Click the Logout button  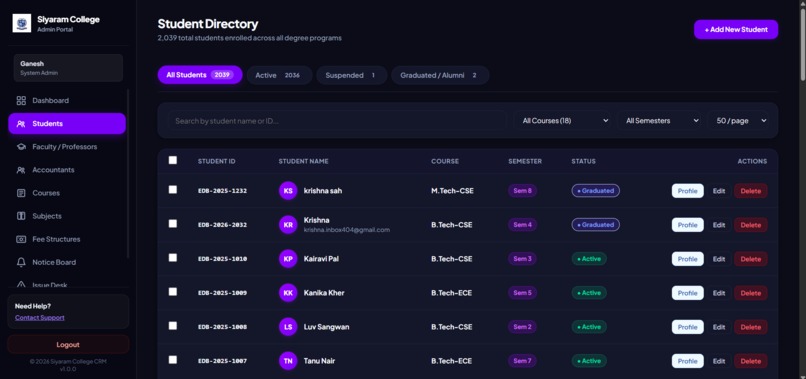coord(68,345)
